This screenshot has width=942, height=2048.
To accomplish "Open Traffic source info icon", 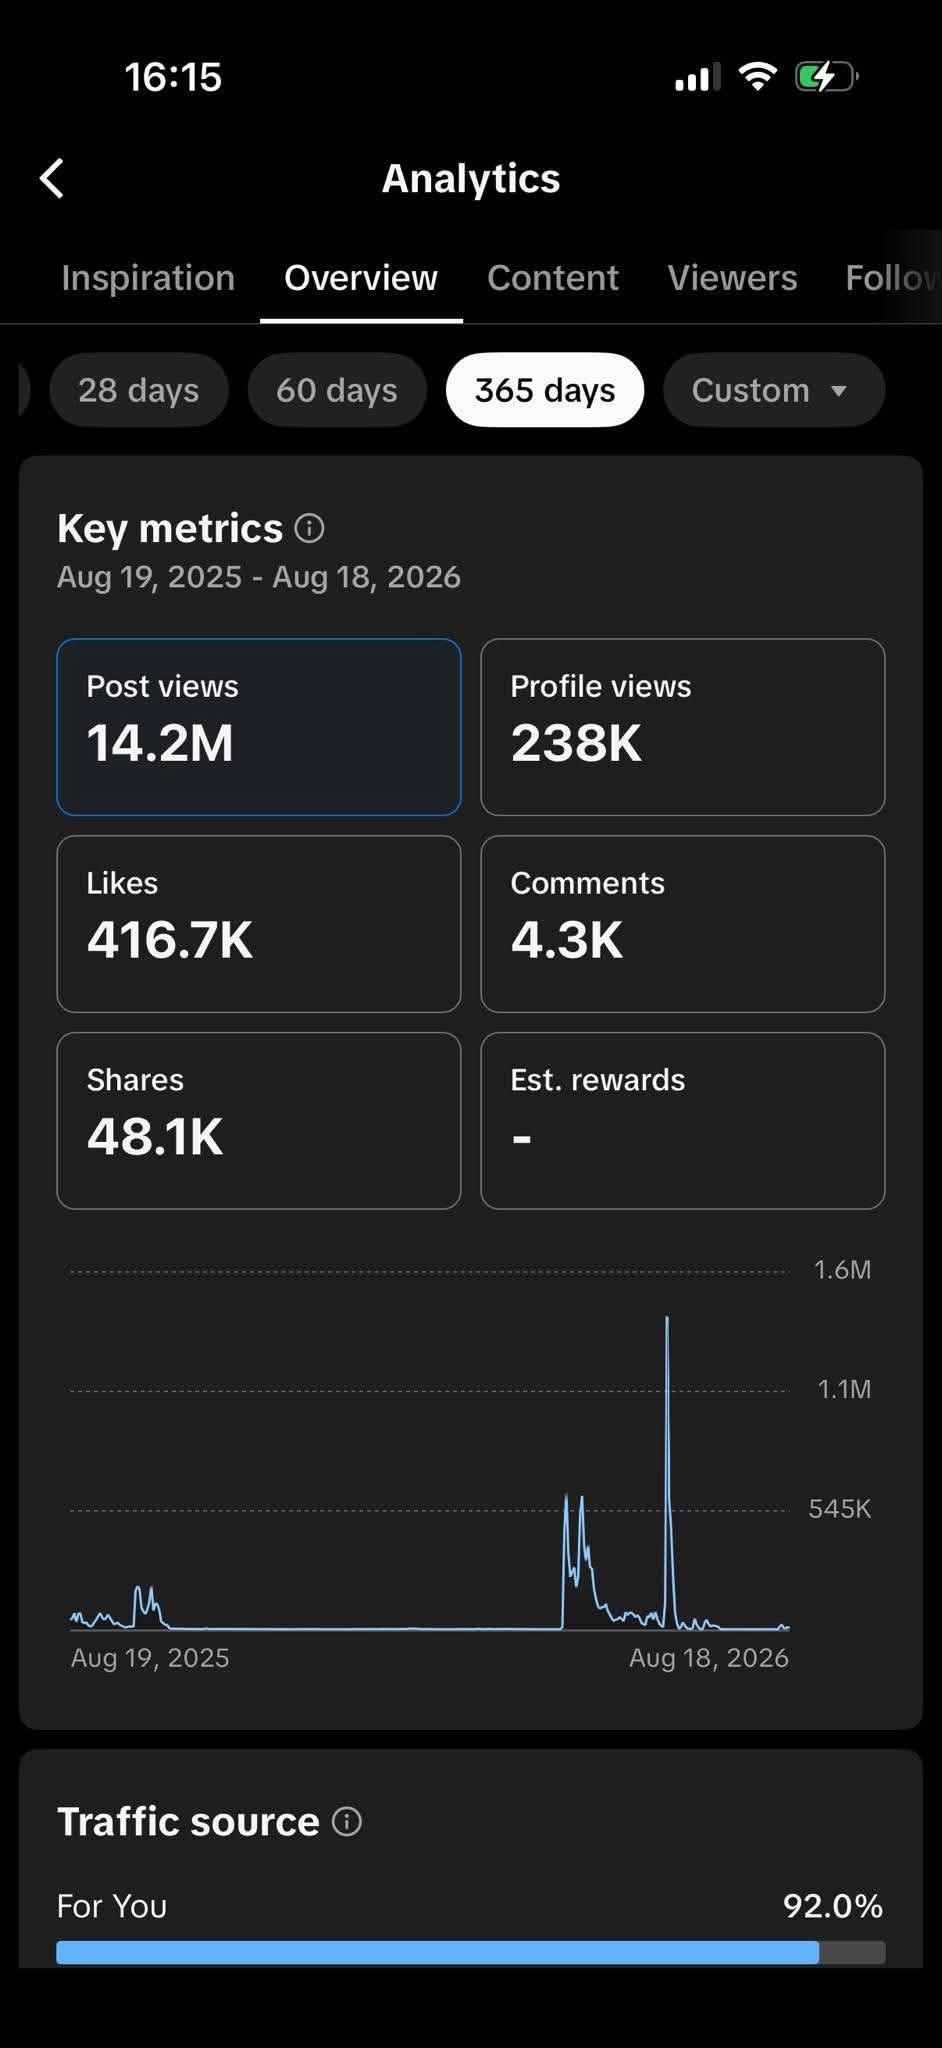I will point(347,1821).
